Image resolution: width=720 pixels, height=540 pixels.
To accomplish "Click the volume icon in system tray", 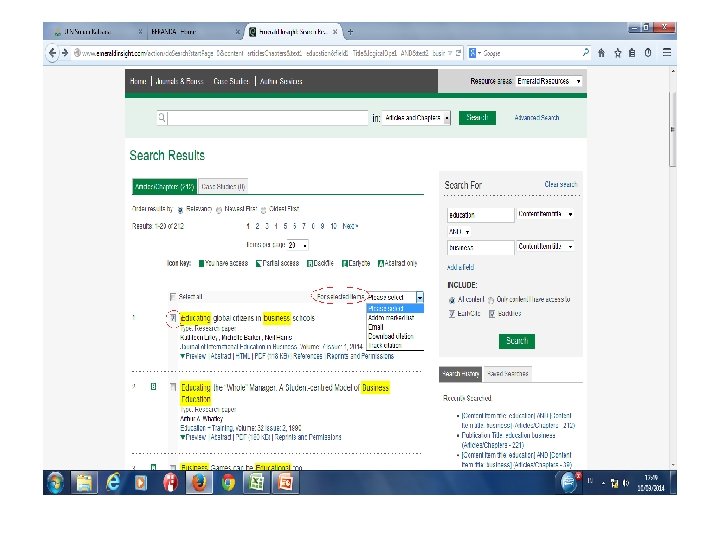I will 626,483.
